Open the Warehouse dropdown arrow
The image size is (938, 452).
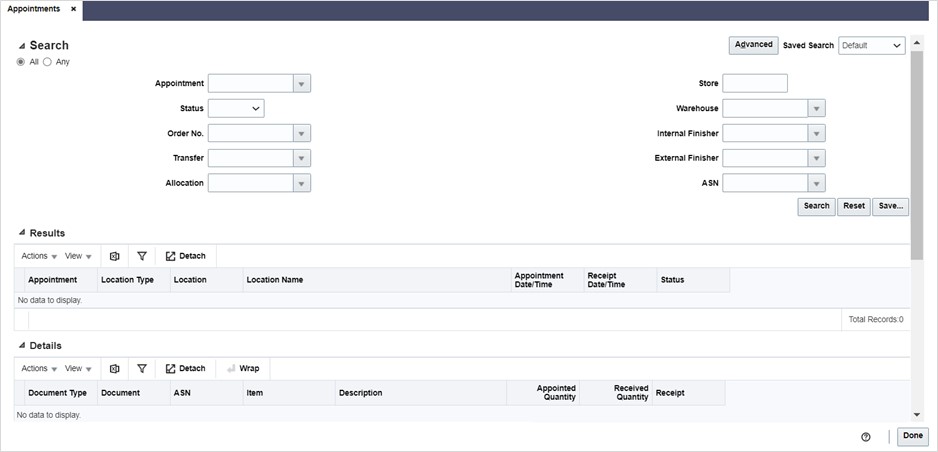[x=817, y=108]
